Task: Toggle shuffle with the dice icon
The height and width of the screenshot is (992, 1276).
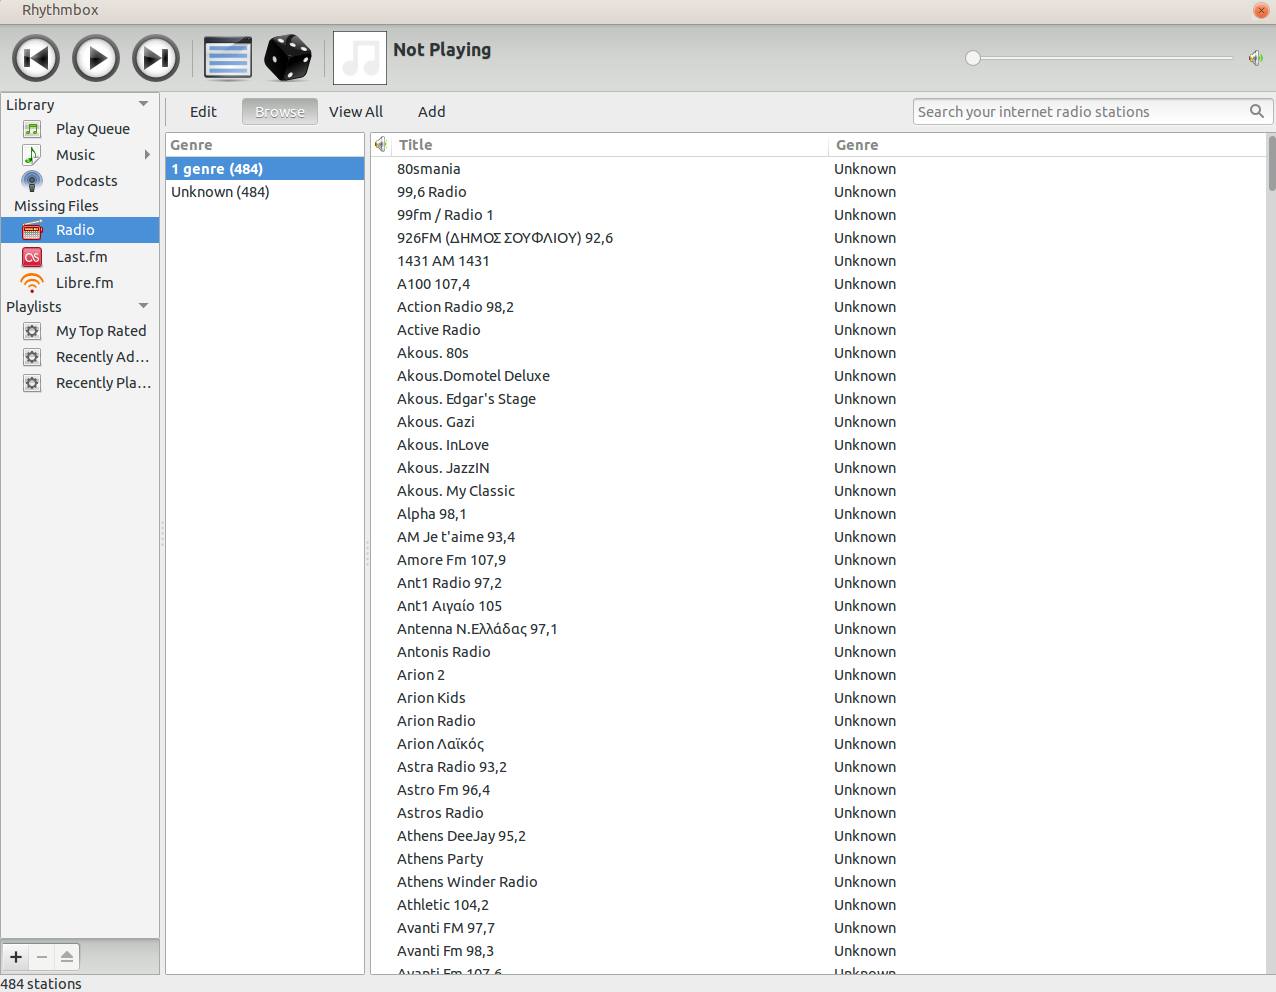Action: coord(288,58)
